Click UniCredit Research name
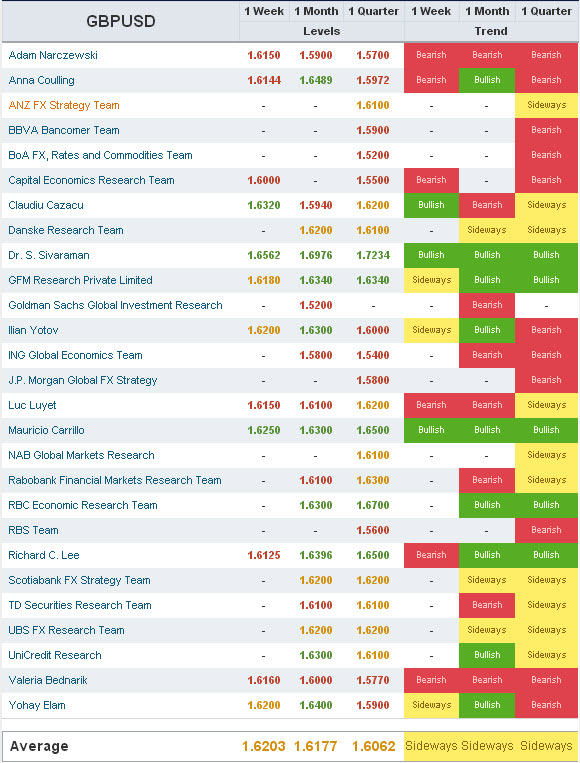Screen dimensions: 580x763 tap(55, 655)
